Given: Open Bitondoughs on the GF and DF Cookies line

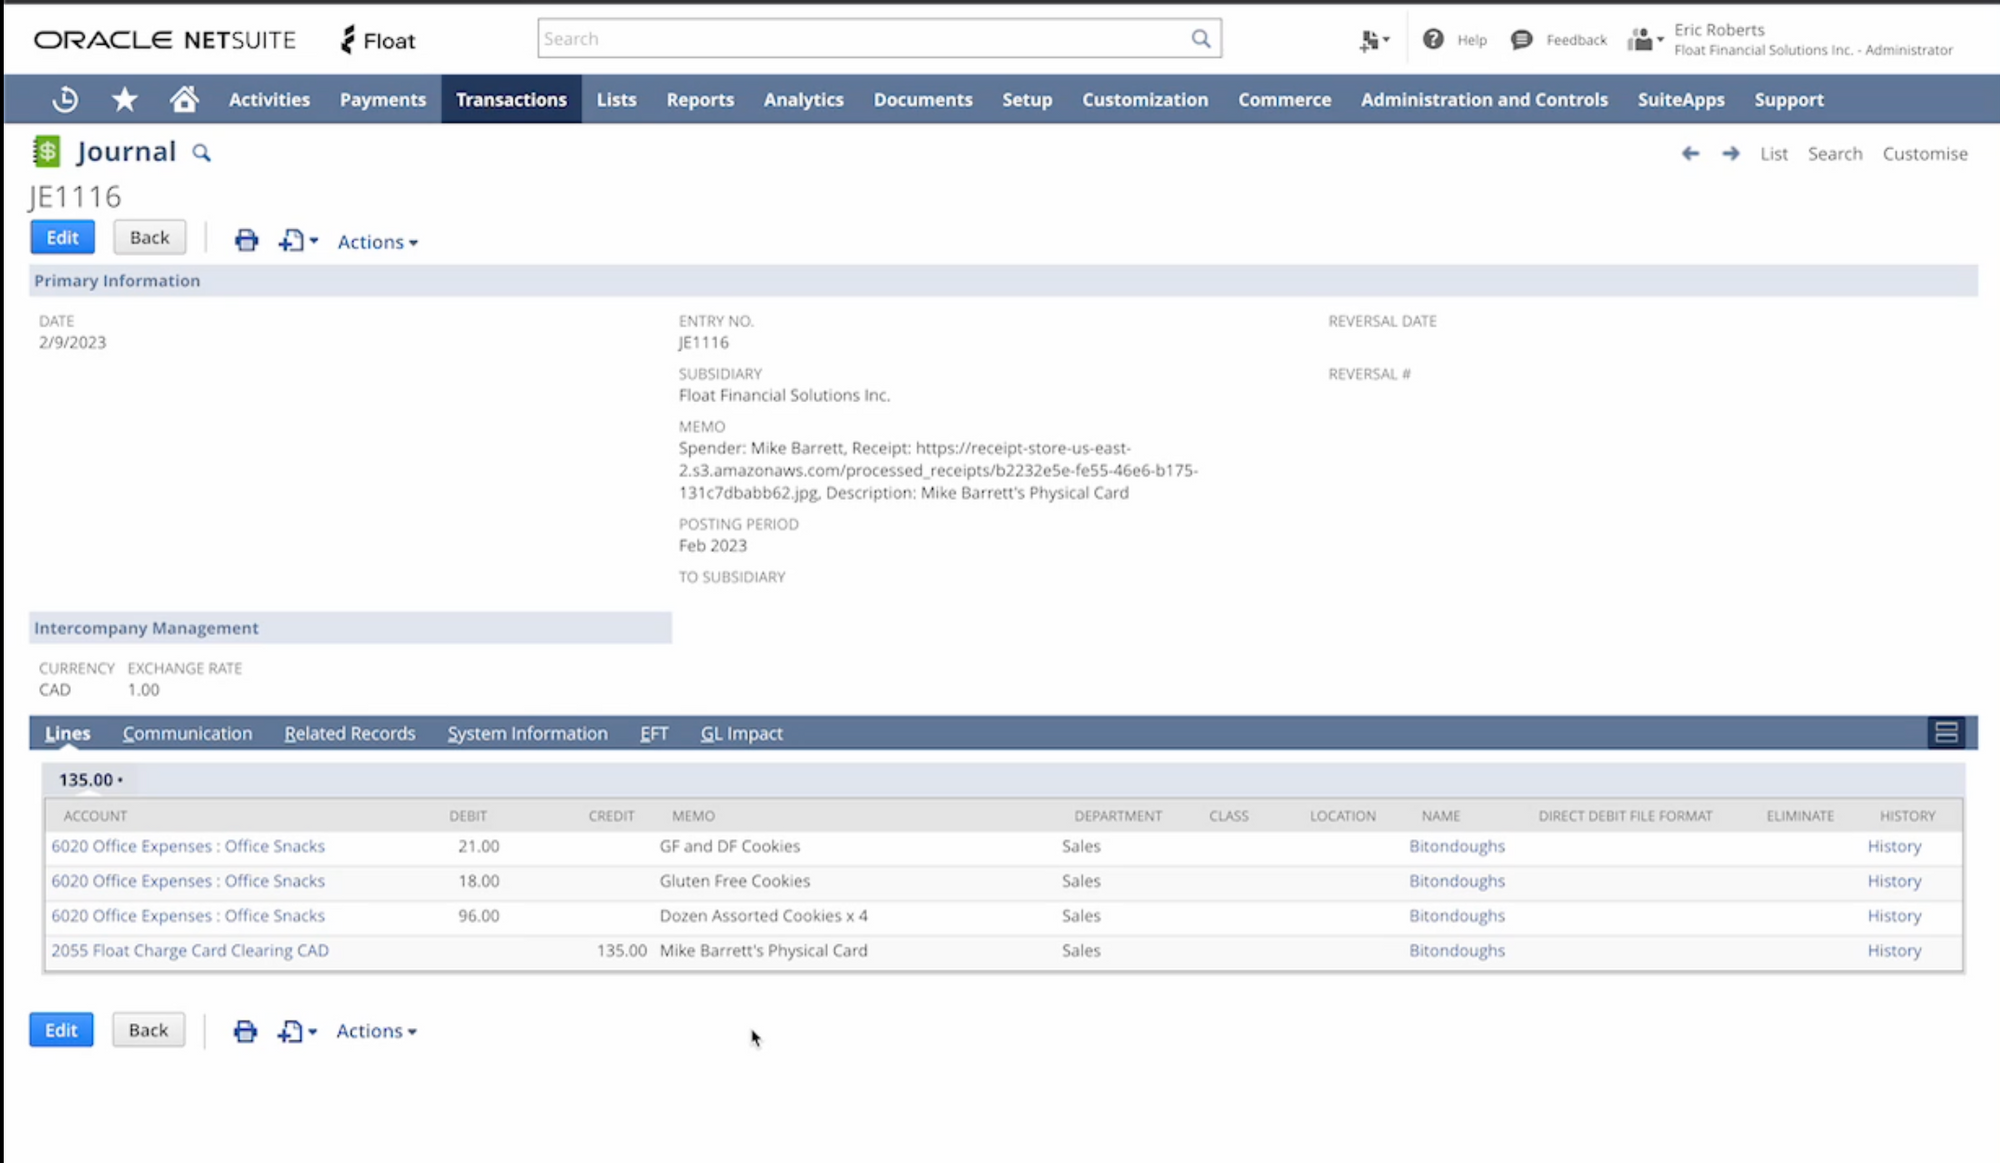Looking at the screenshot, I should click(x=1457, y=846).
